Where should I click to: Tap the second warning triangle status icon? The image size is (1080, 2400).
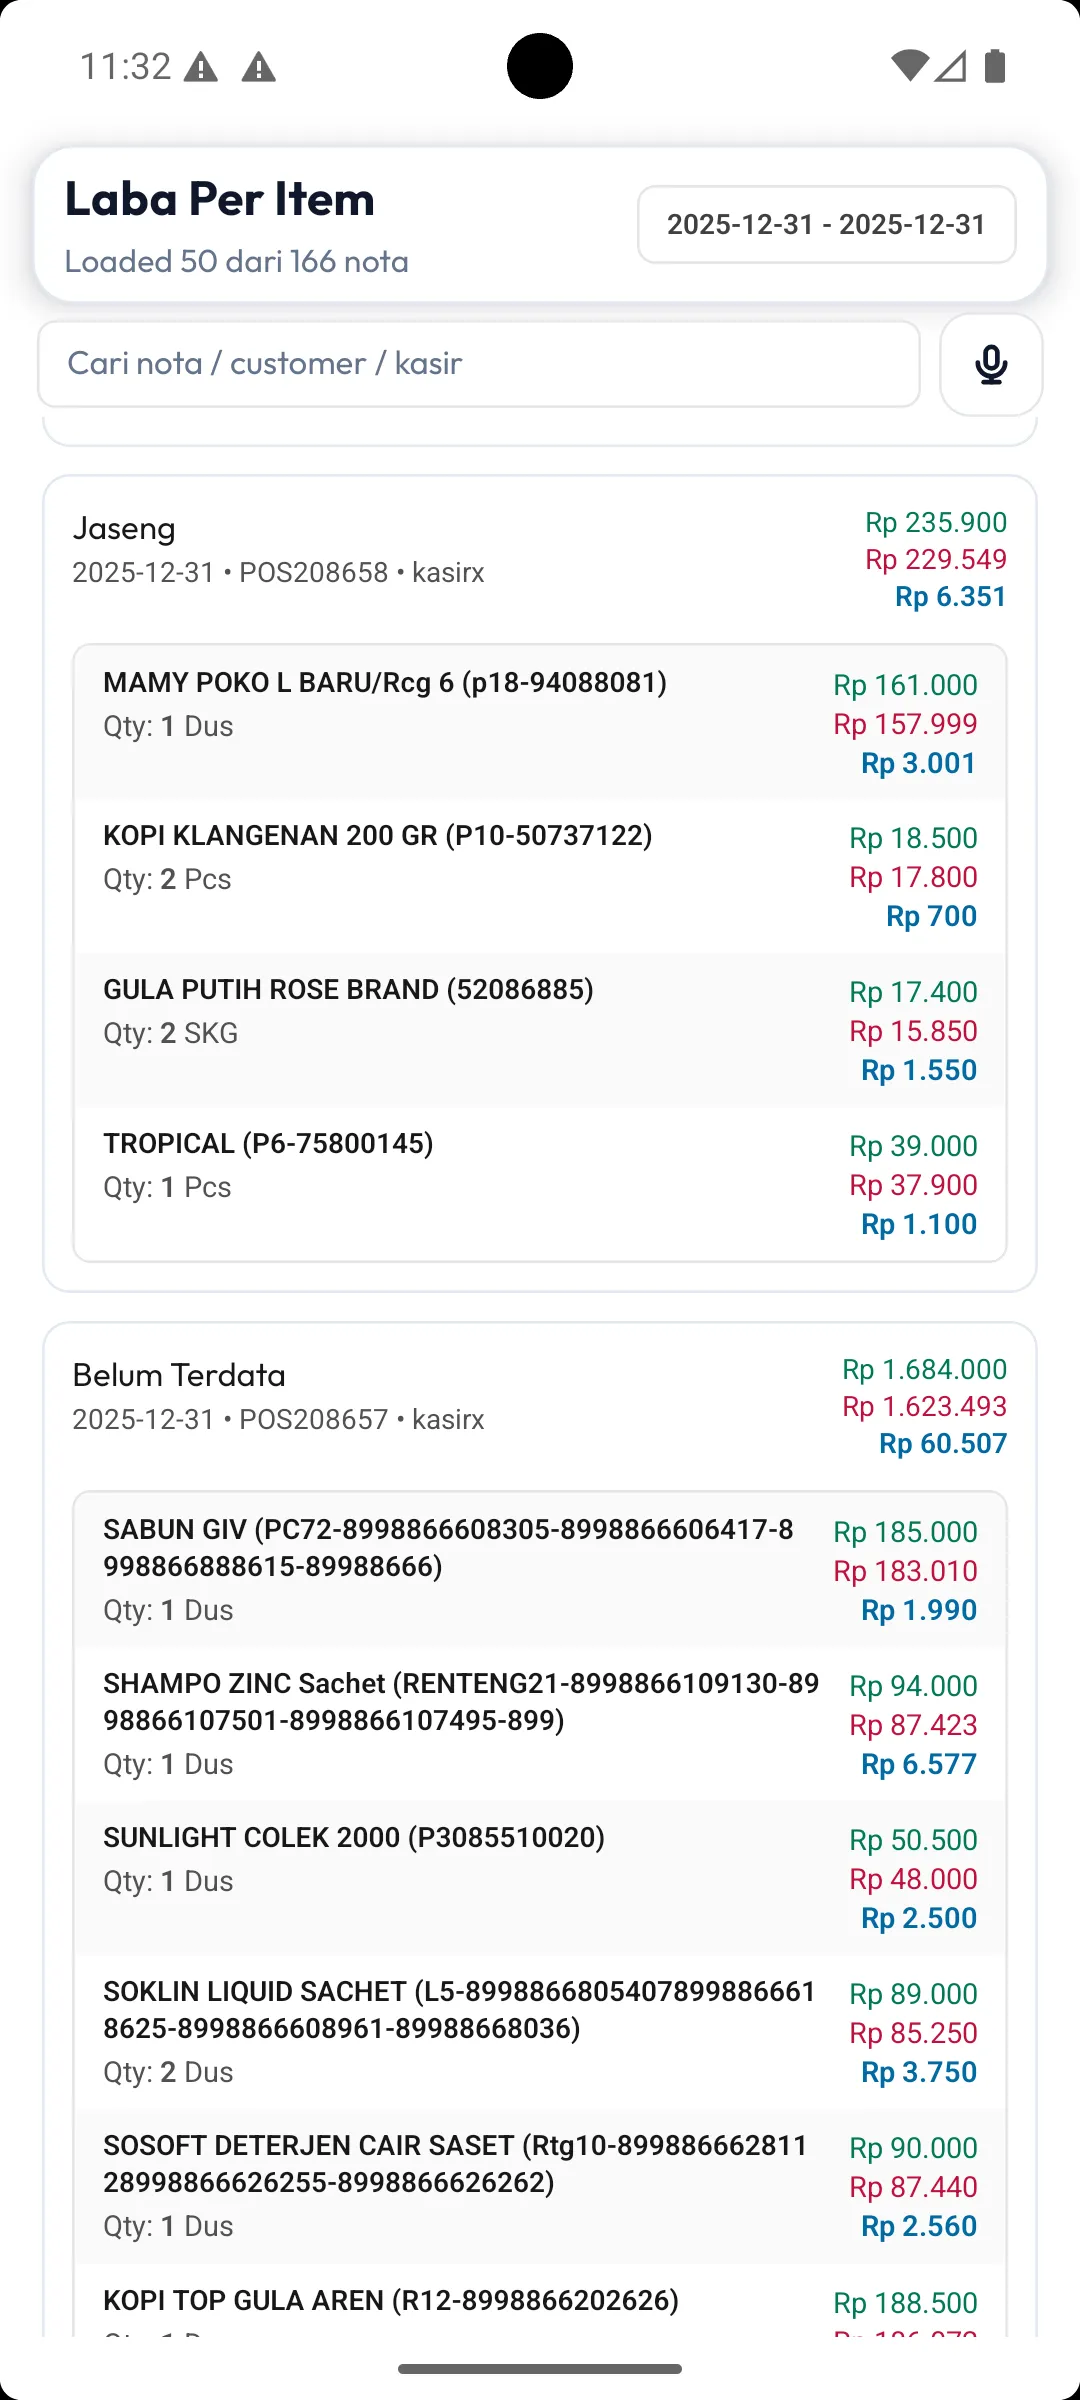[259, 68]
